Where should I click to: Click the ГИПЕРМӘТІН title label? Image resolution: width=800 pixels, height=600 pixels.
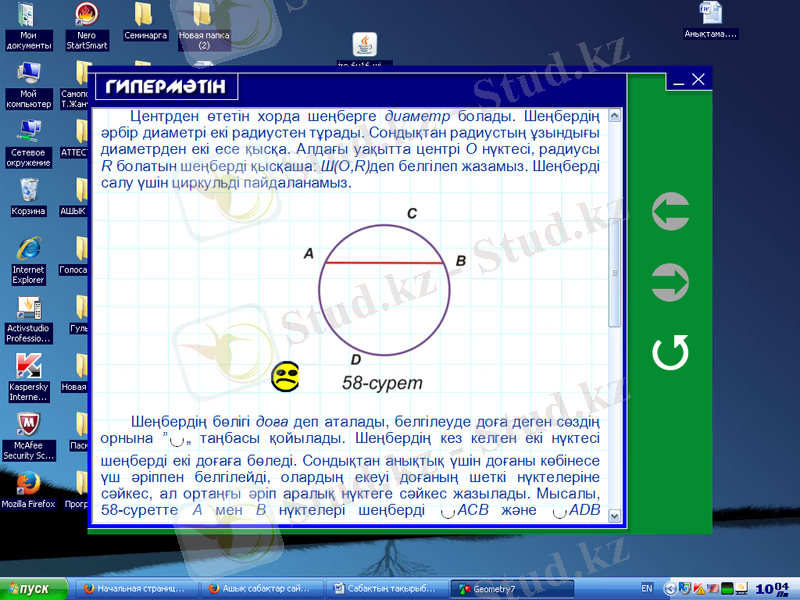pos(166,84)
